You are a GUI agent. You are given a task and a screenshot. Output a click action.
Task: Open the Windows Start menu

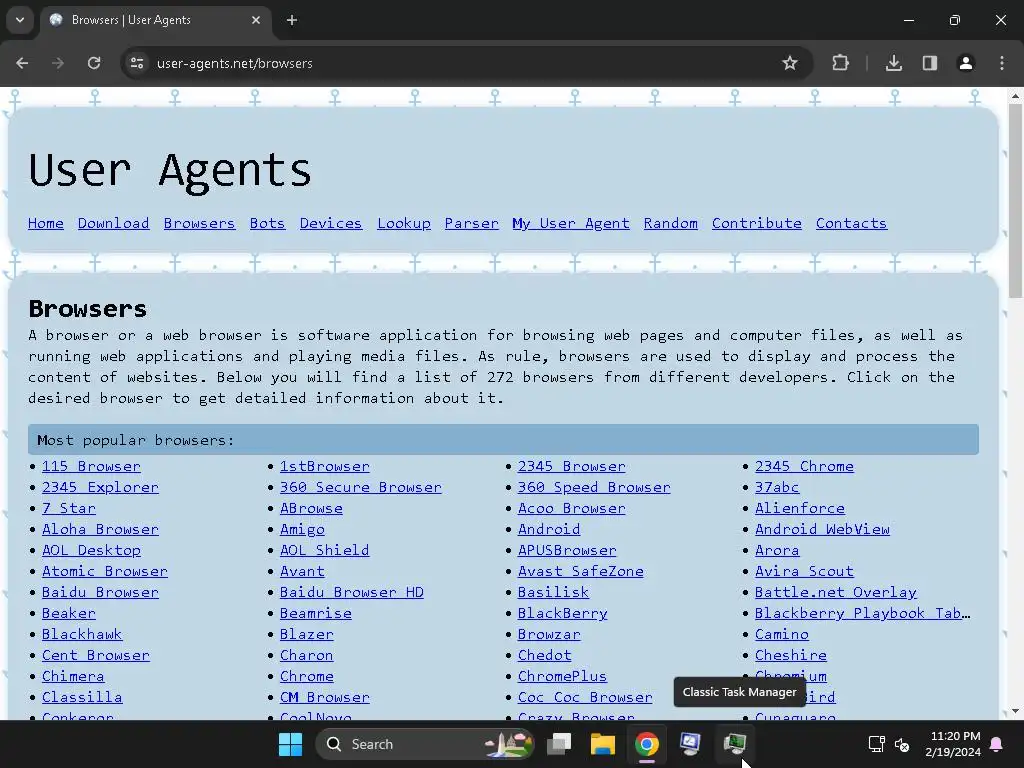click(x=290, y=744)
